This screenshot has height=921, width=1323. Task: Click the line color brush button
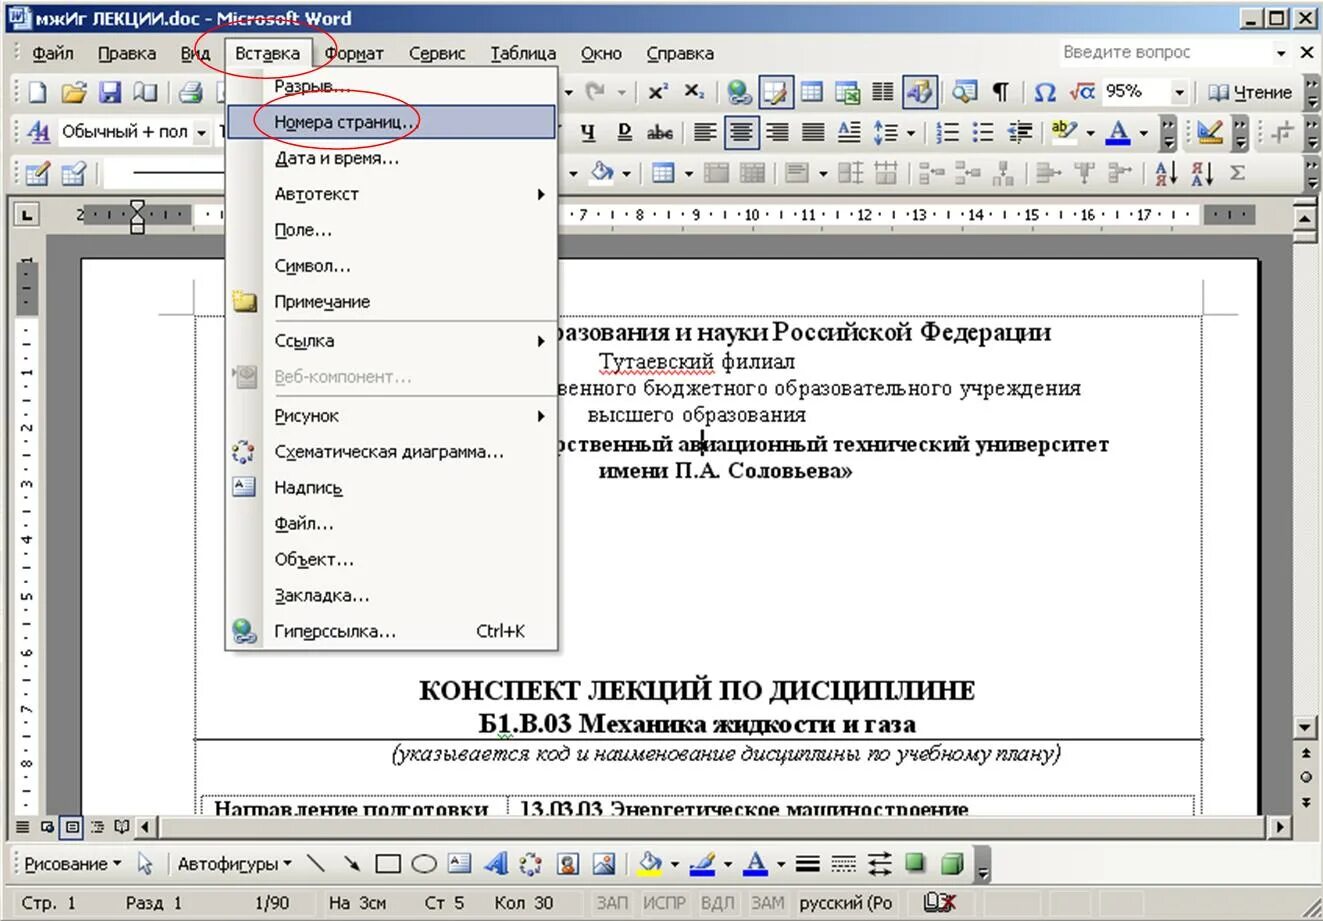703,864
